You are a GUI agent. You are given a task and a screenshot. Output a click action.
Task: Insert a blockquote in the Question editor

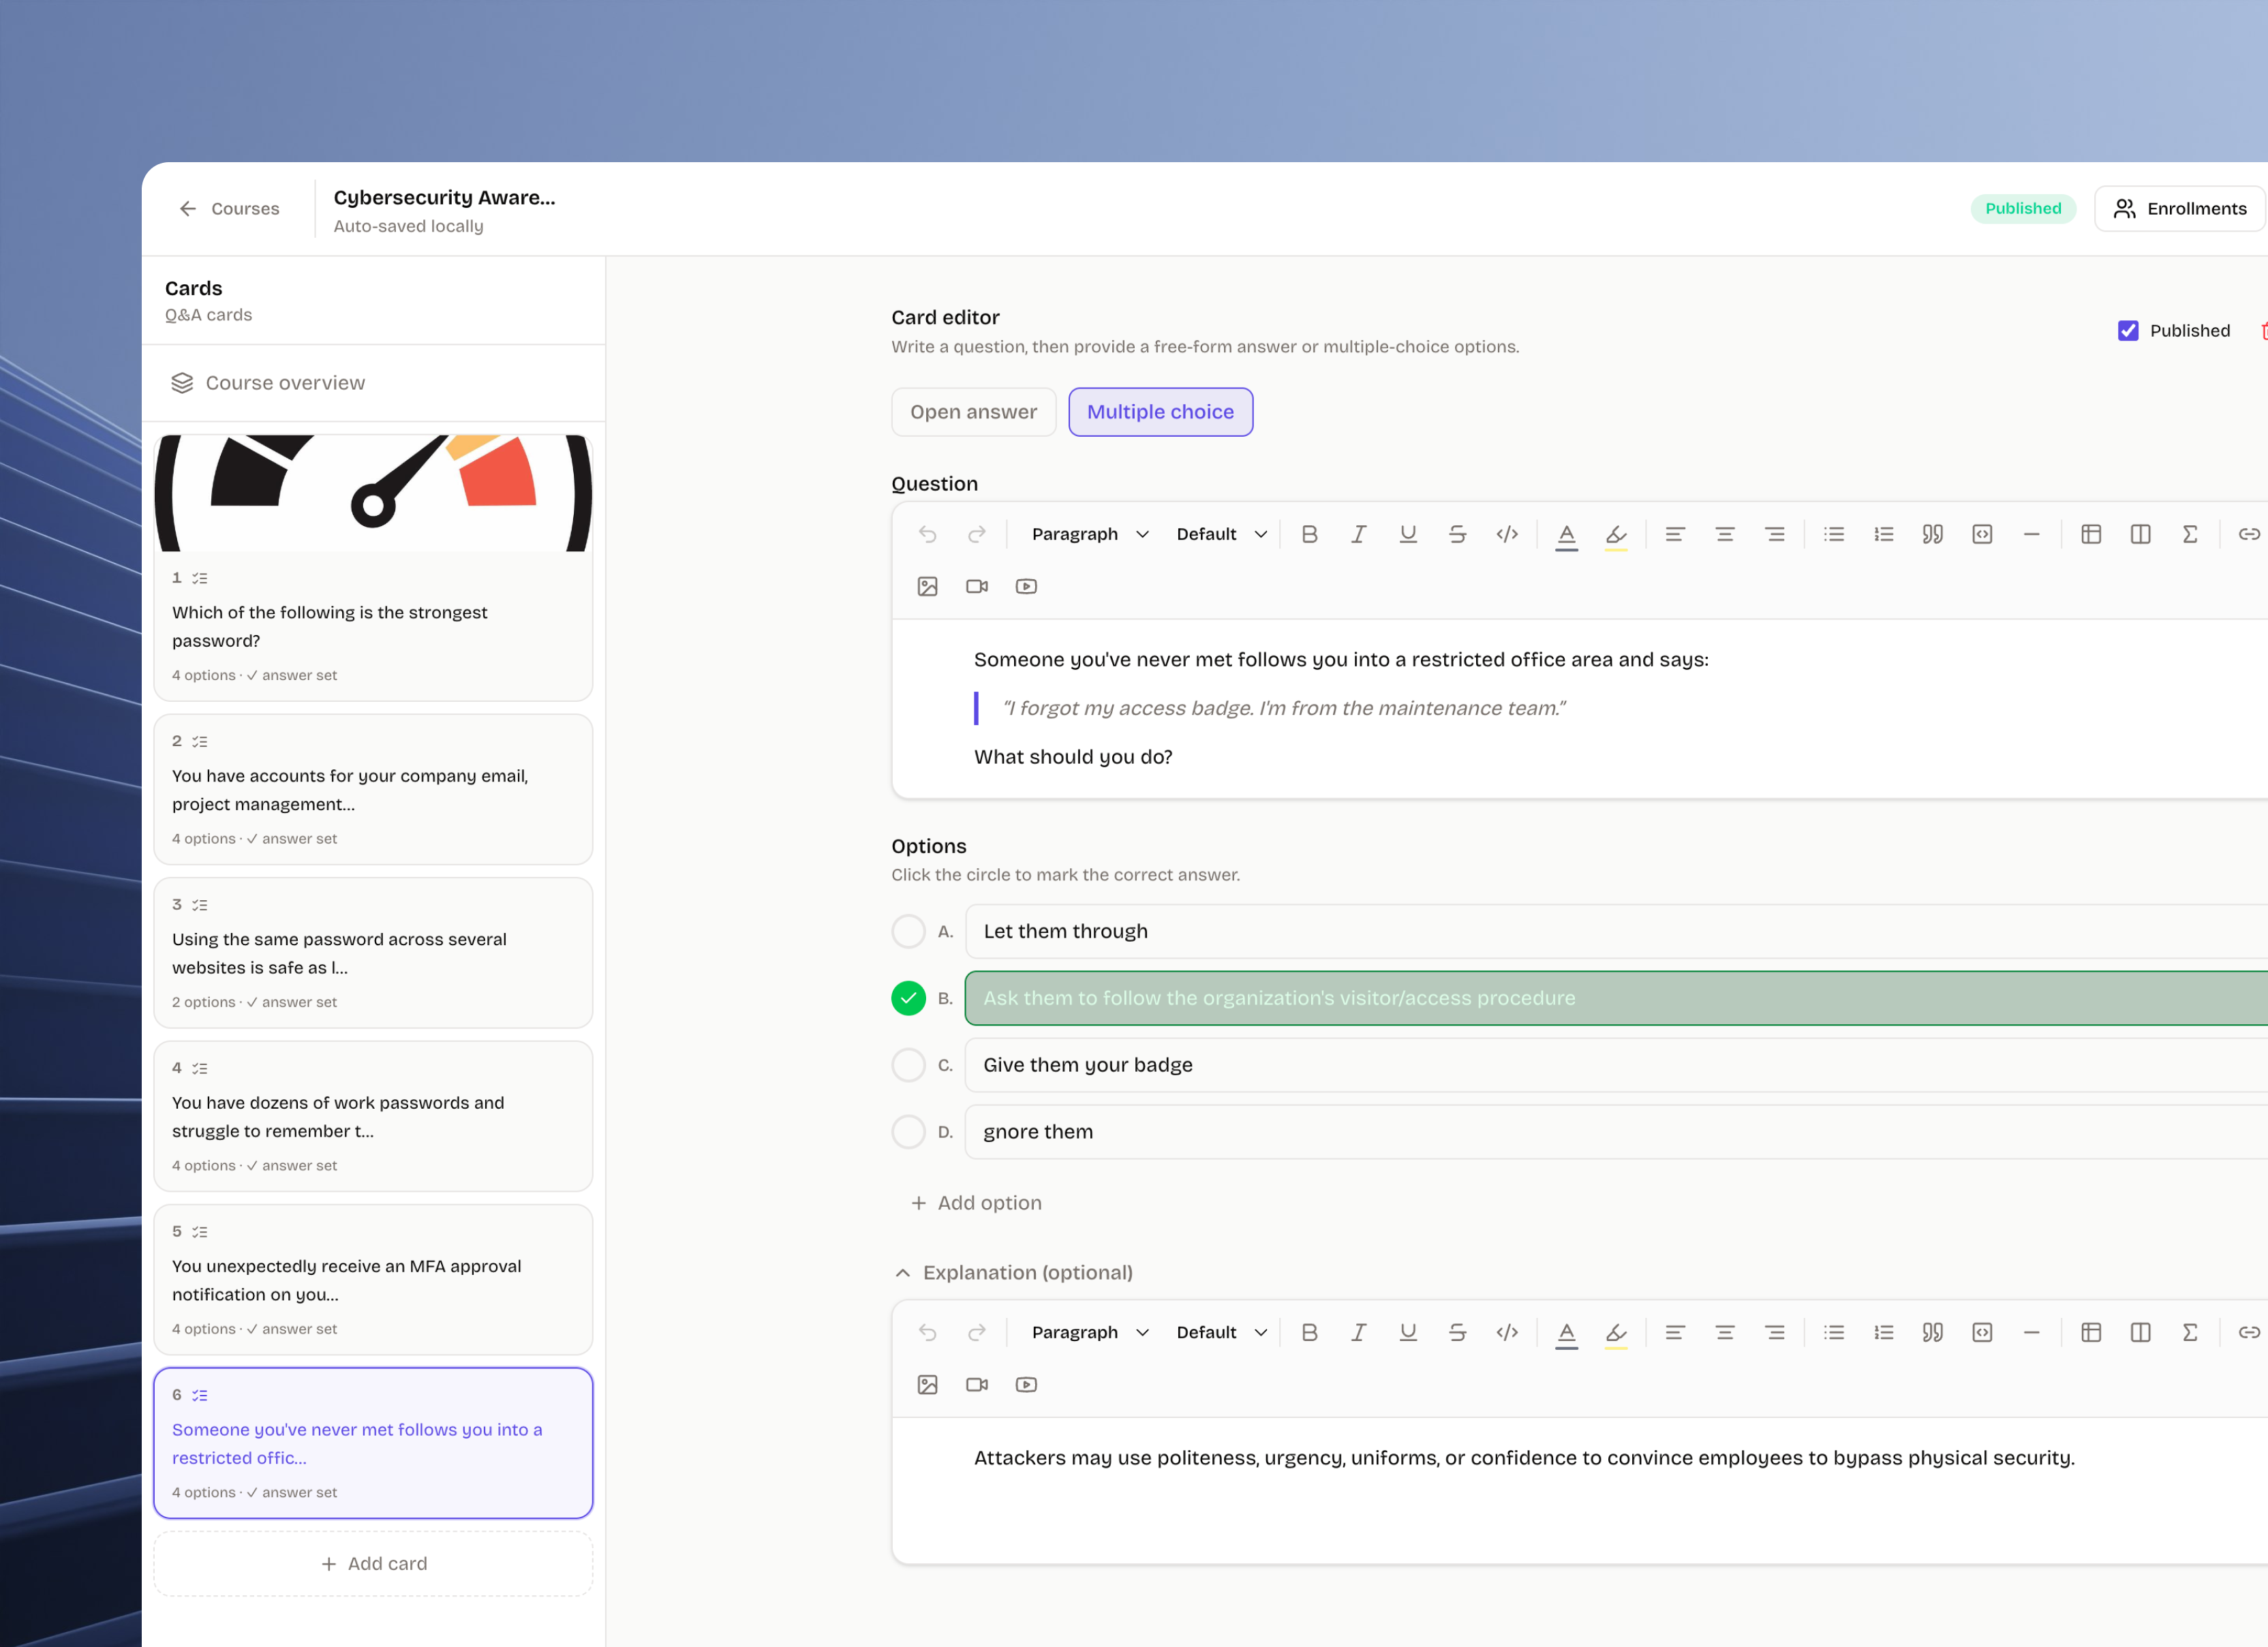click(1933, 534)
